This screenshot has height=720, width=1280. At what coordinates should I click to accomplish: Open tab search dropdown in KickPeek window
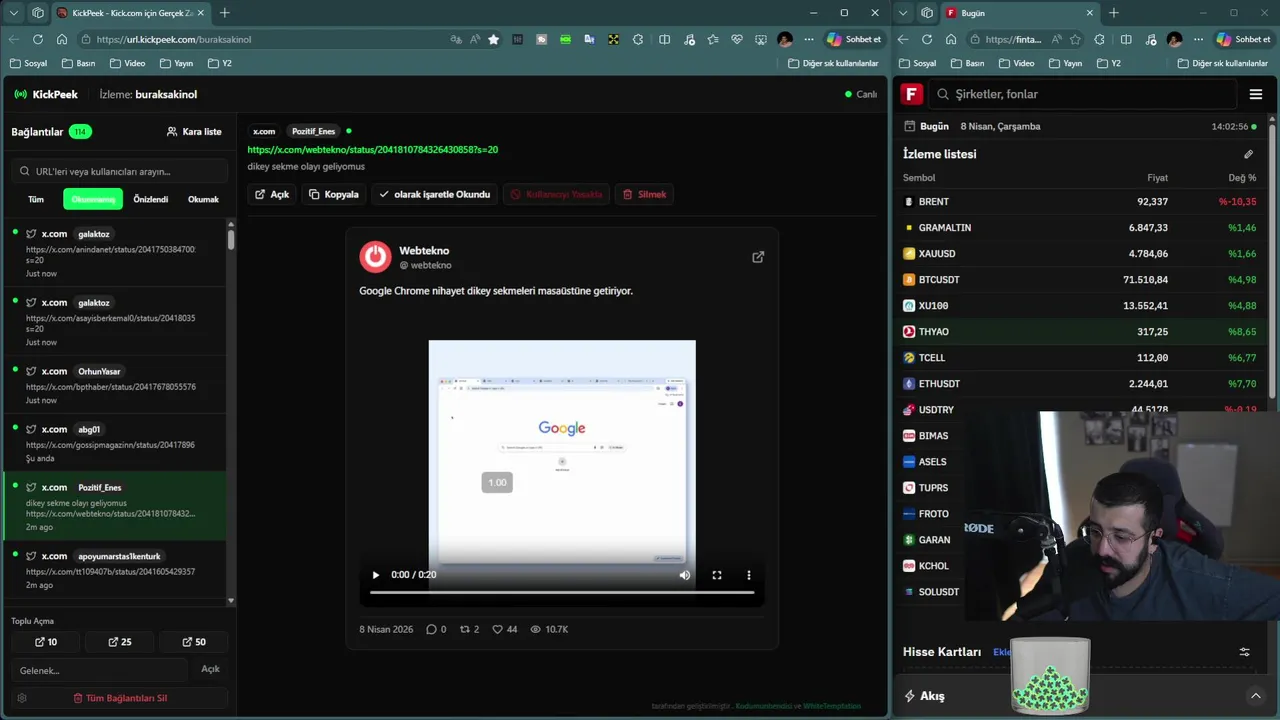pyautogui.click(x=14, y=13)
